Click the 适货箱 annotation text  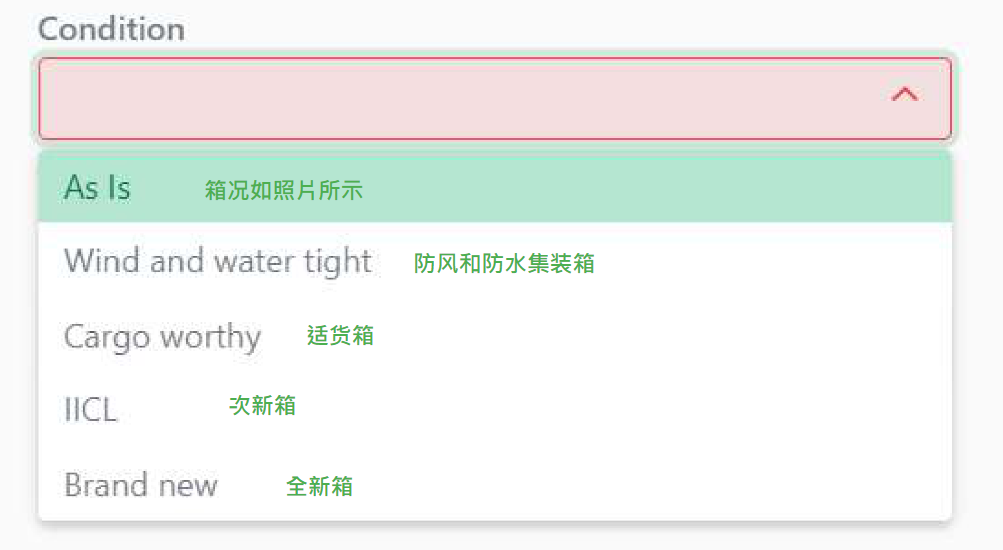[x=340, y=336]
